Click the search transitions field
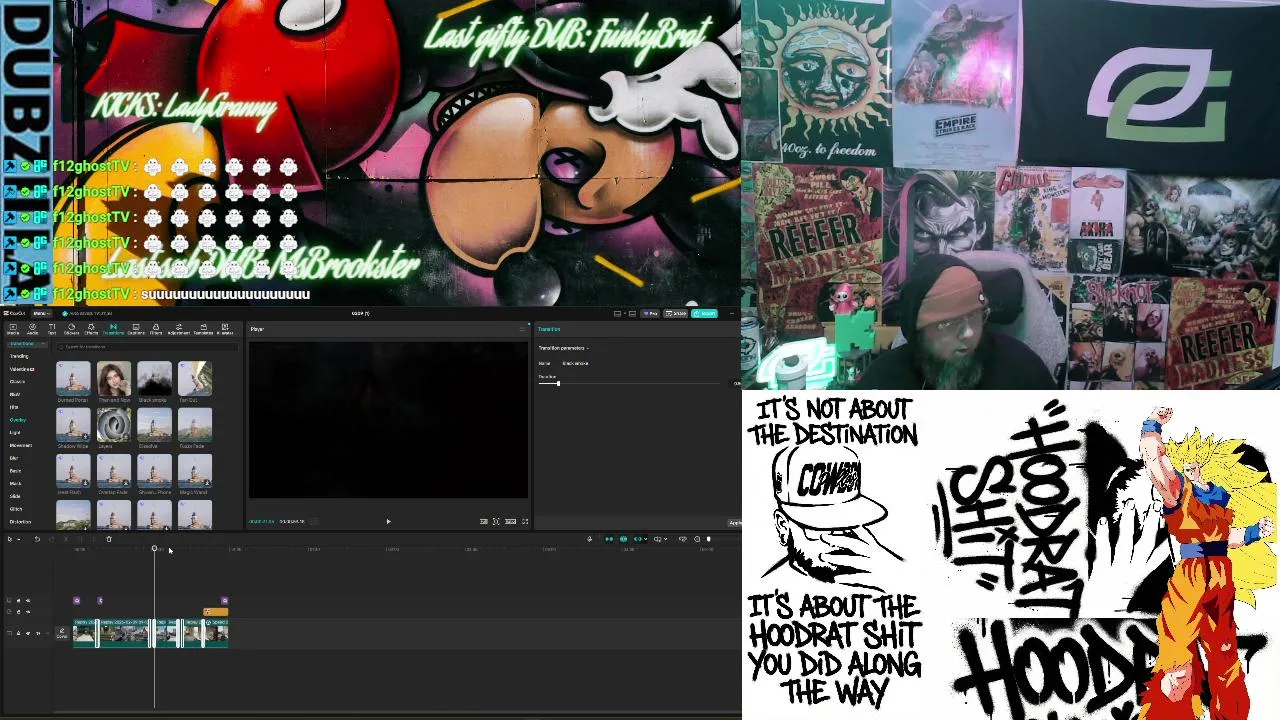 (147, 347)
